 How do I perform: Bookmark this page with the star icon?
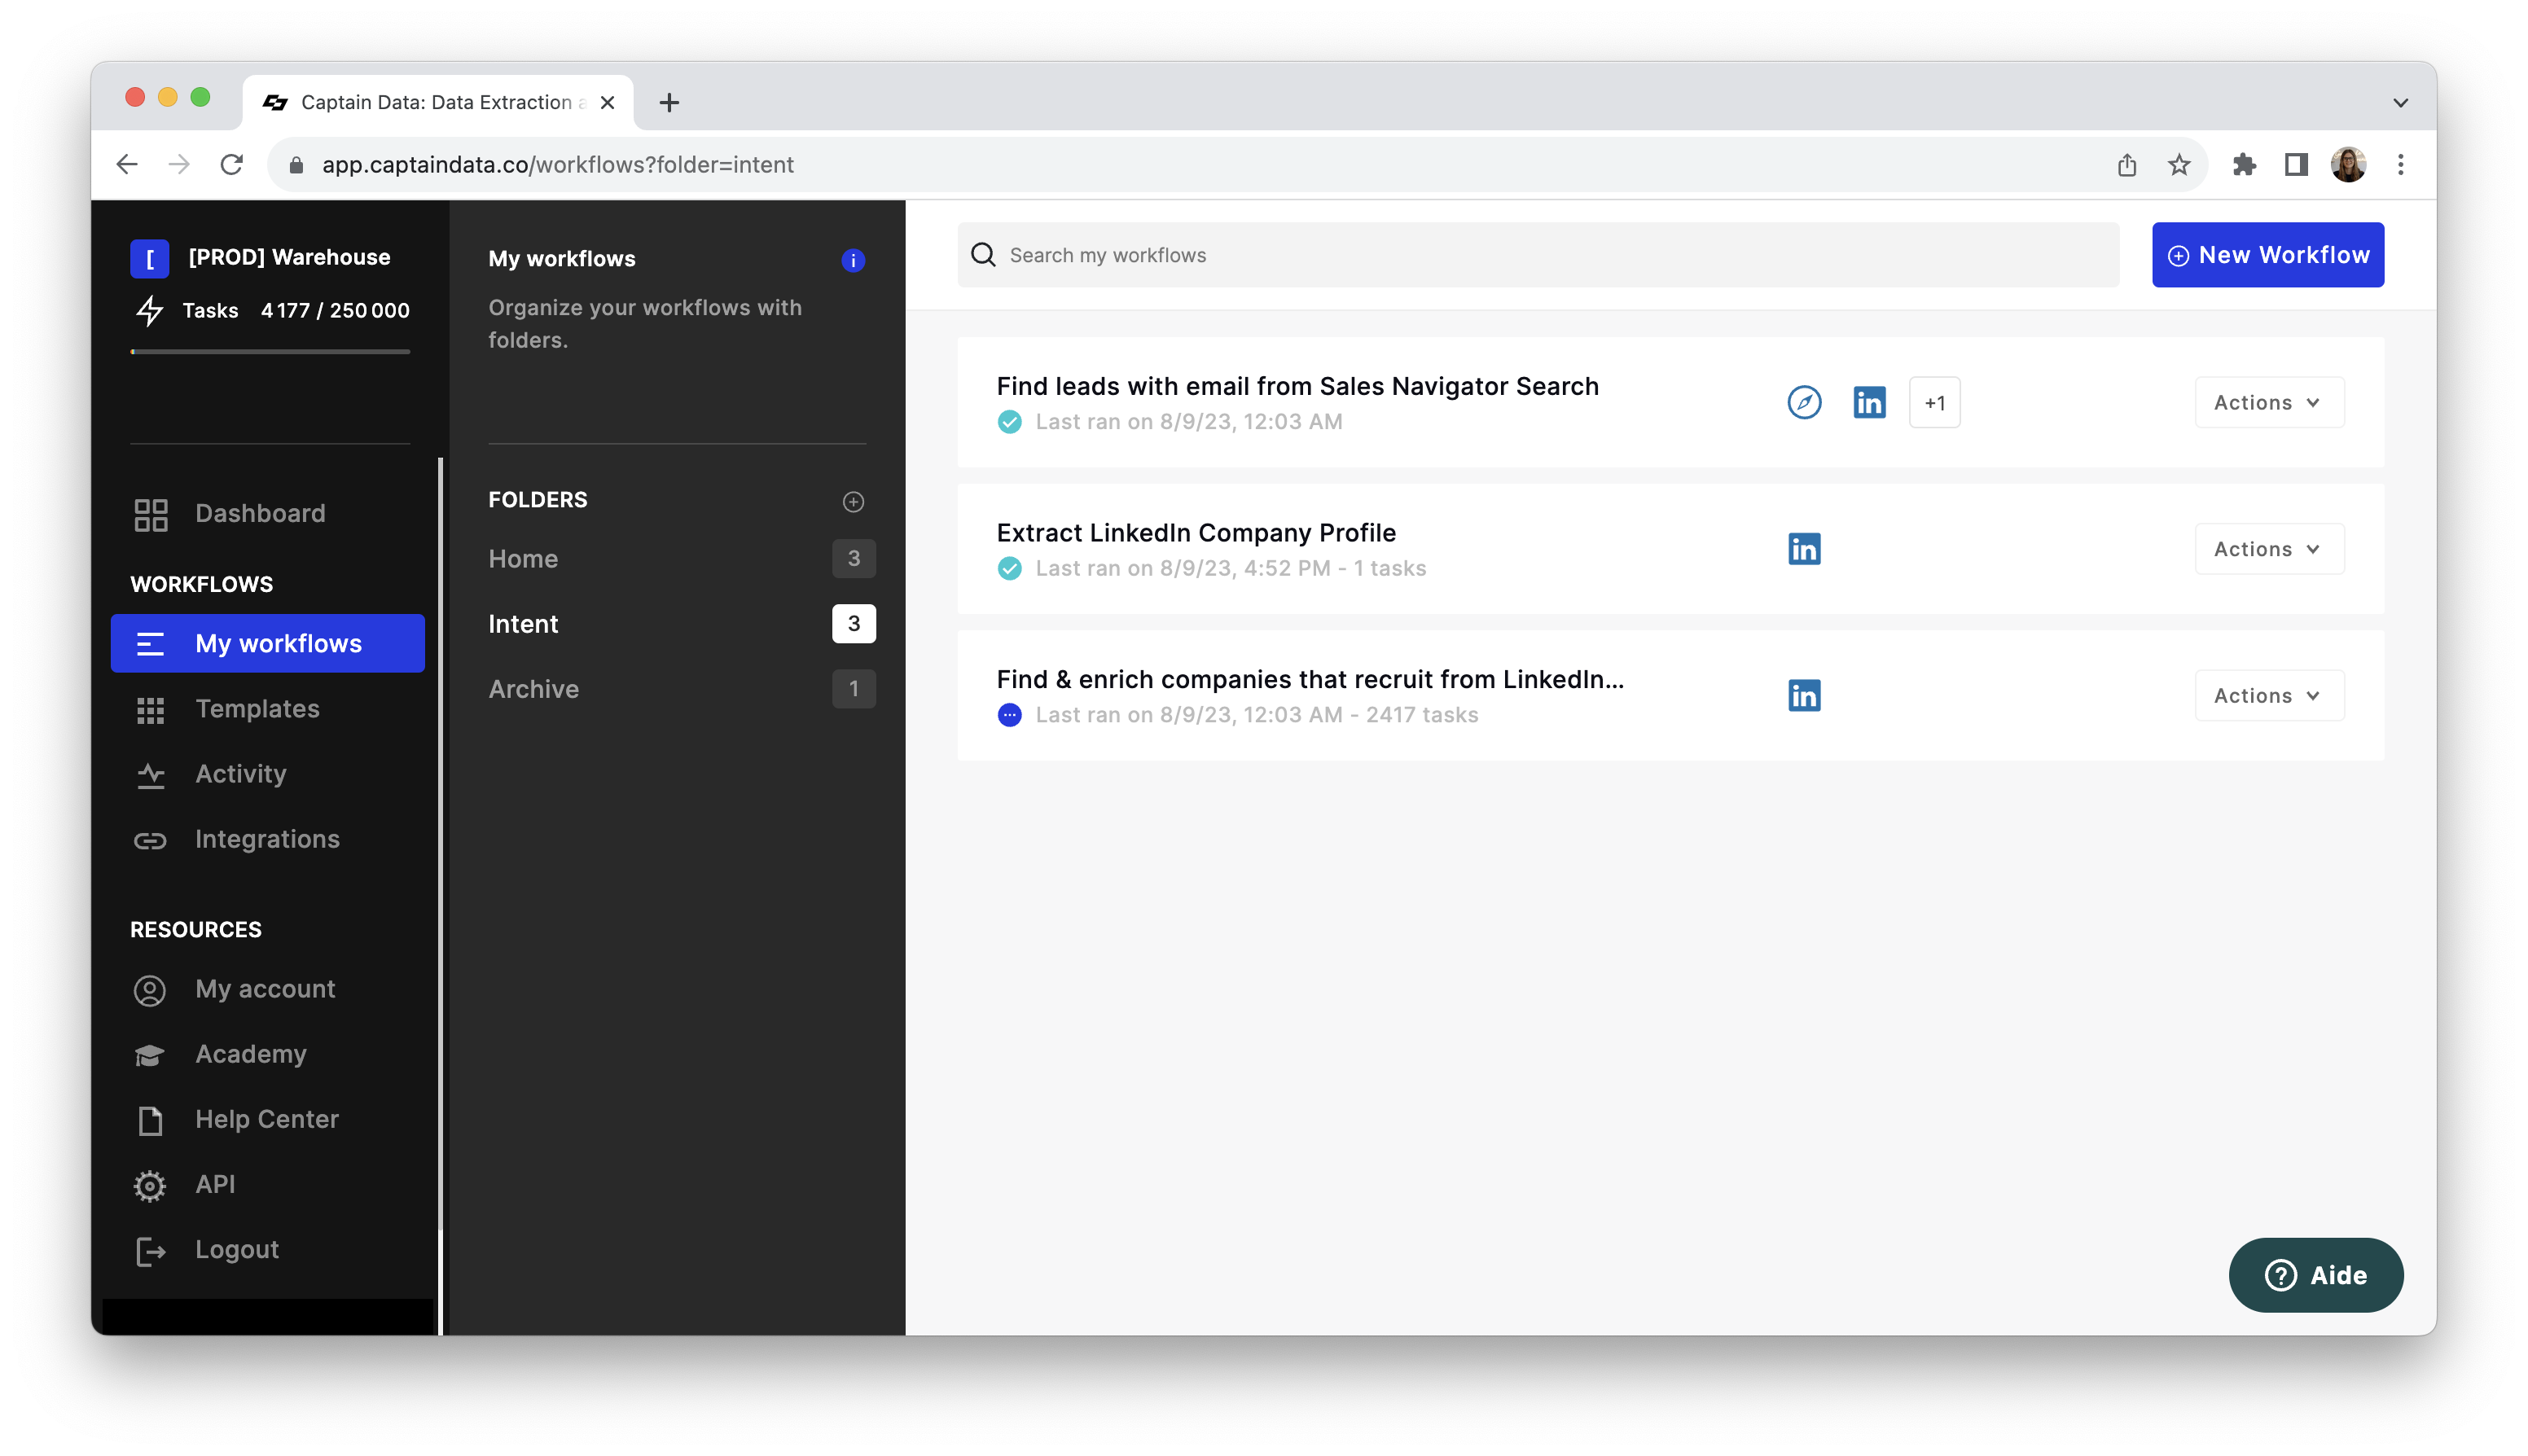(2179, 164)
